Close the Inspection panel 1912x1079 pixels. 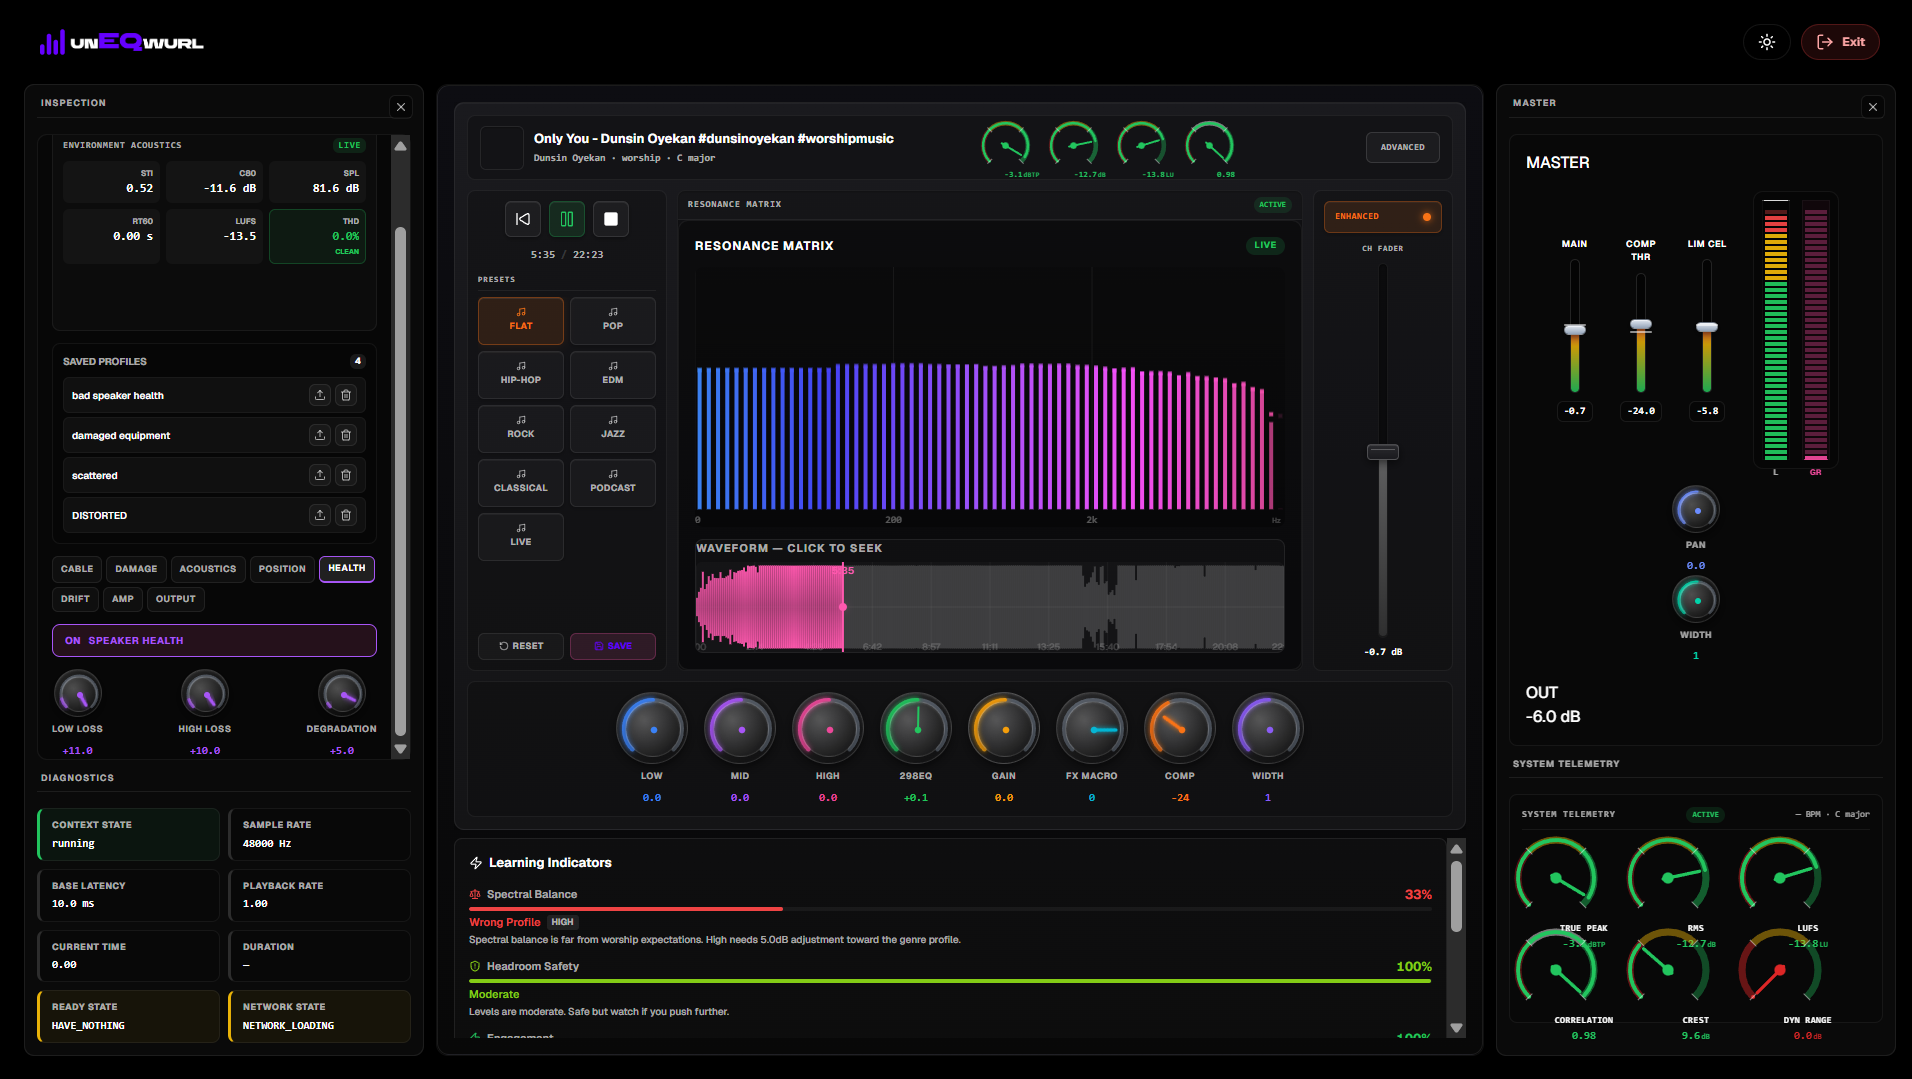(x=401, y=107)
